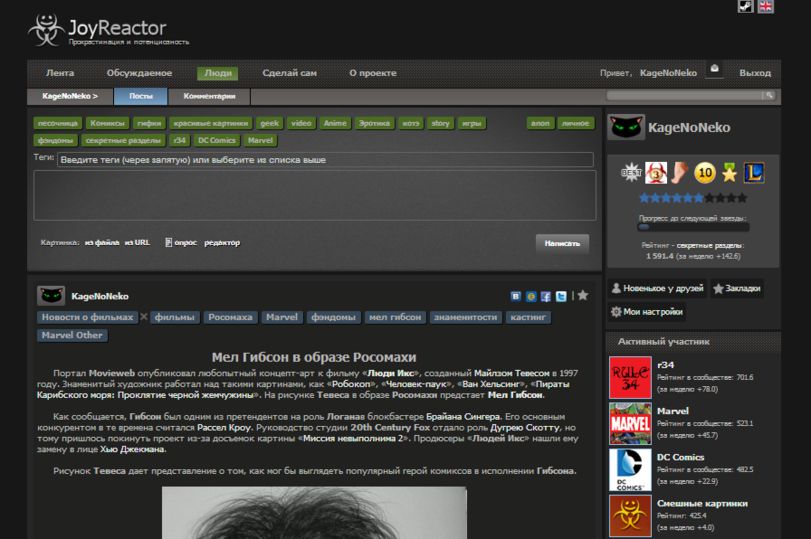
Task: Open the Обсуждаемое menu item
Action: click(x=139, y=73)
